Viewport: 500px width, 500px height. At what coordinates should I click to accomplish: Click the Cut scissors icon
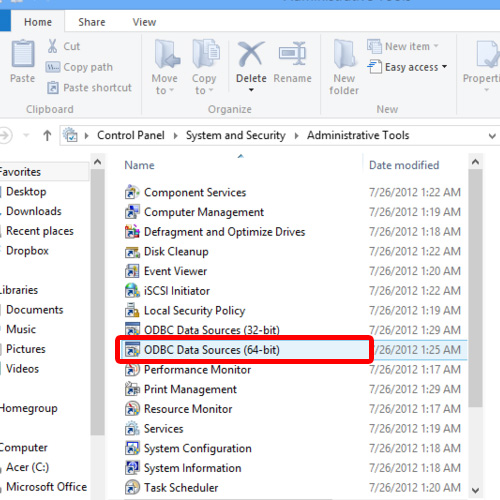[52, 46]
